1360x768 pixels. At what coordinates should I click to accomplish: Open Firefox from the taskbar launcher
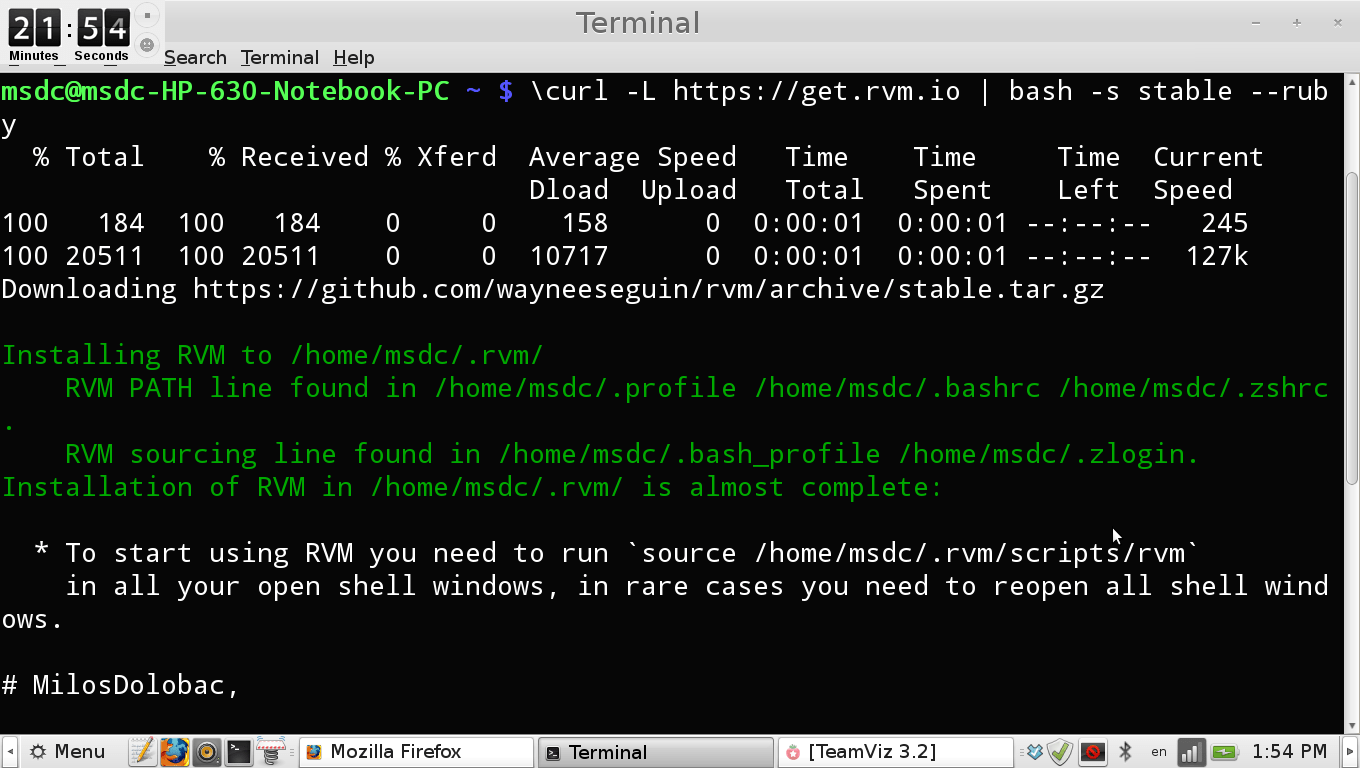tap(174, 751)
